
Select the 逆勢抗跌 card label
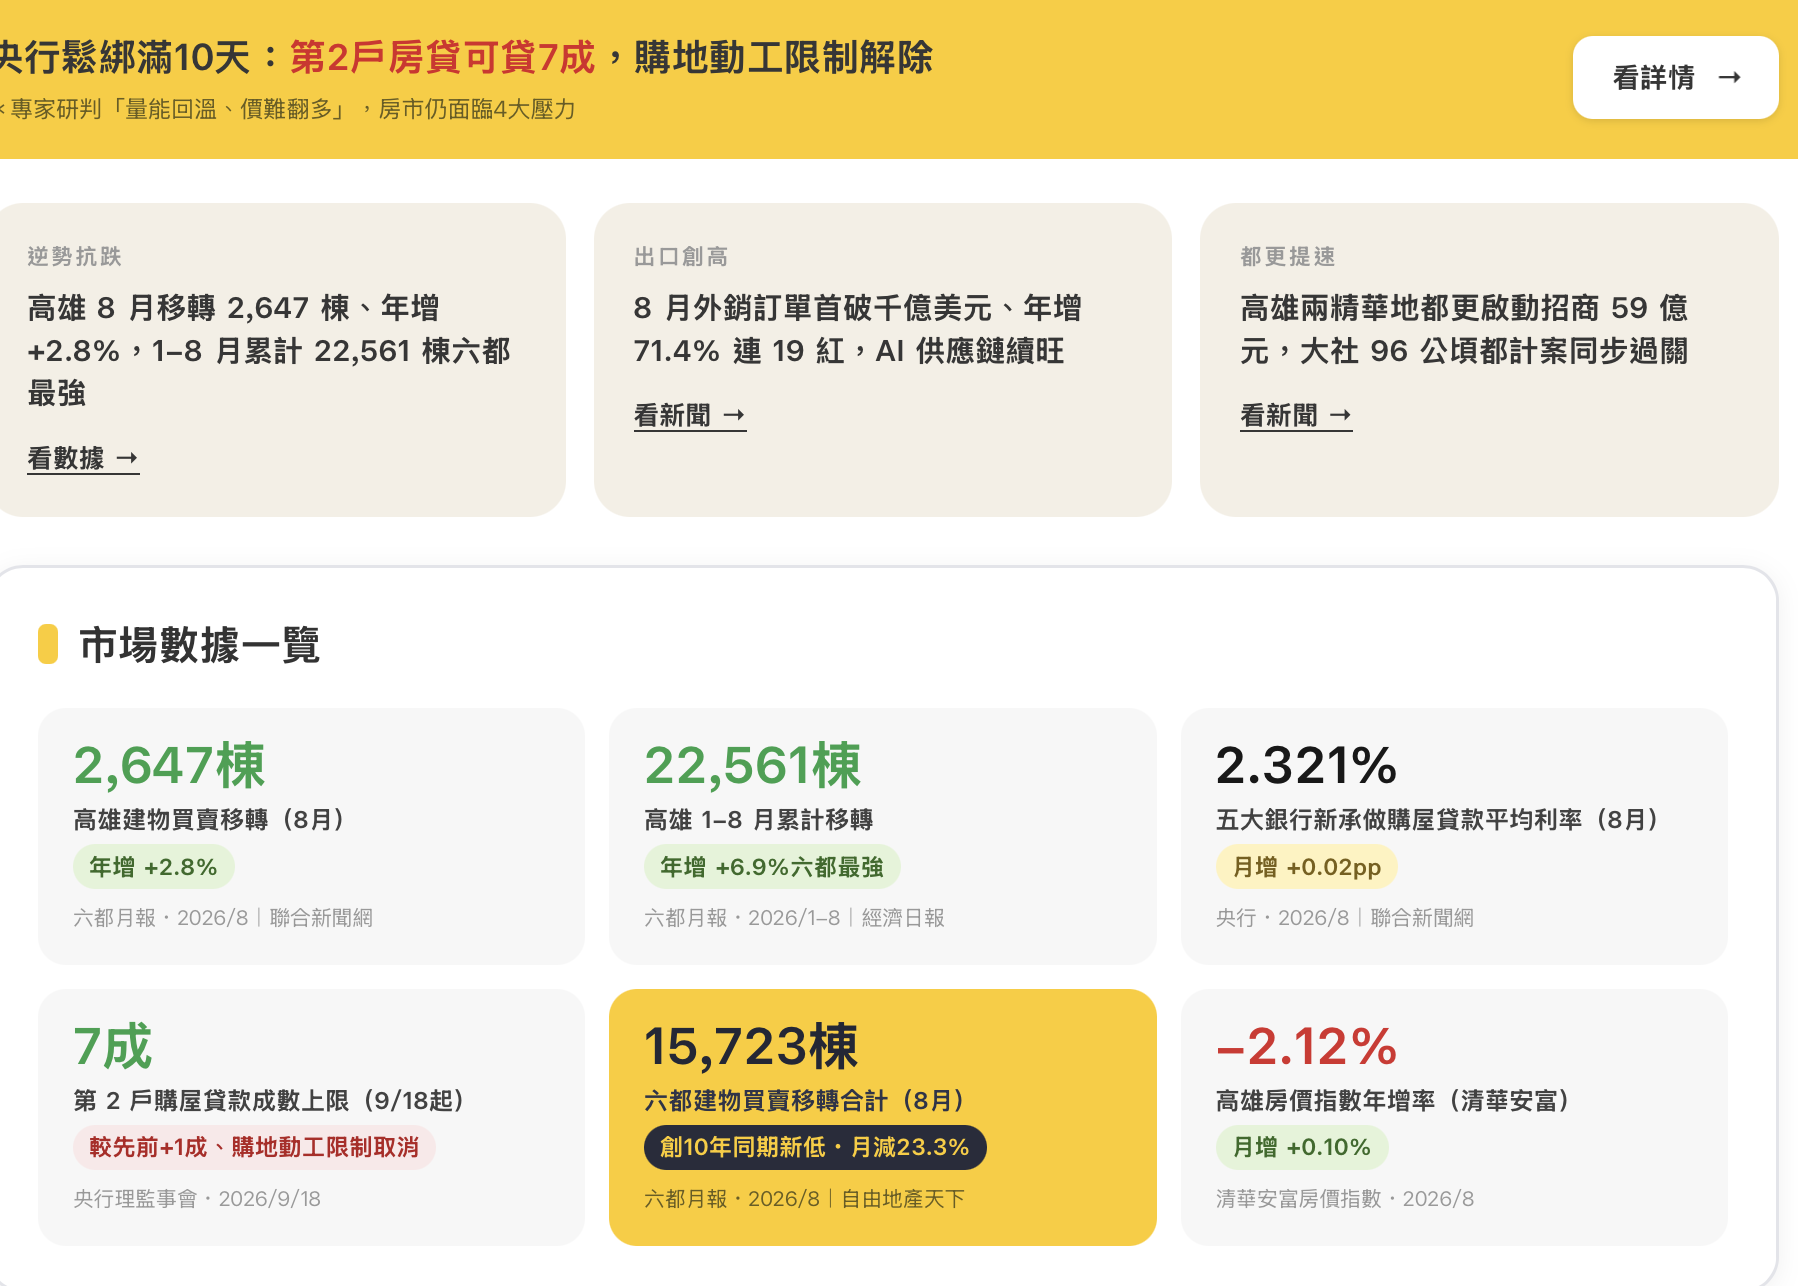coord(75,257)
